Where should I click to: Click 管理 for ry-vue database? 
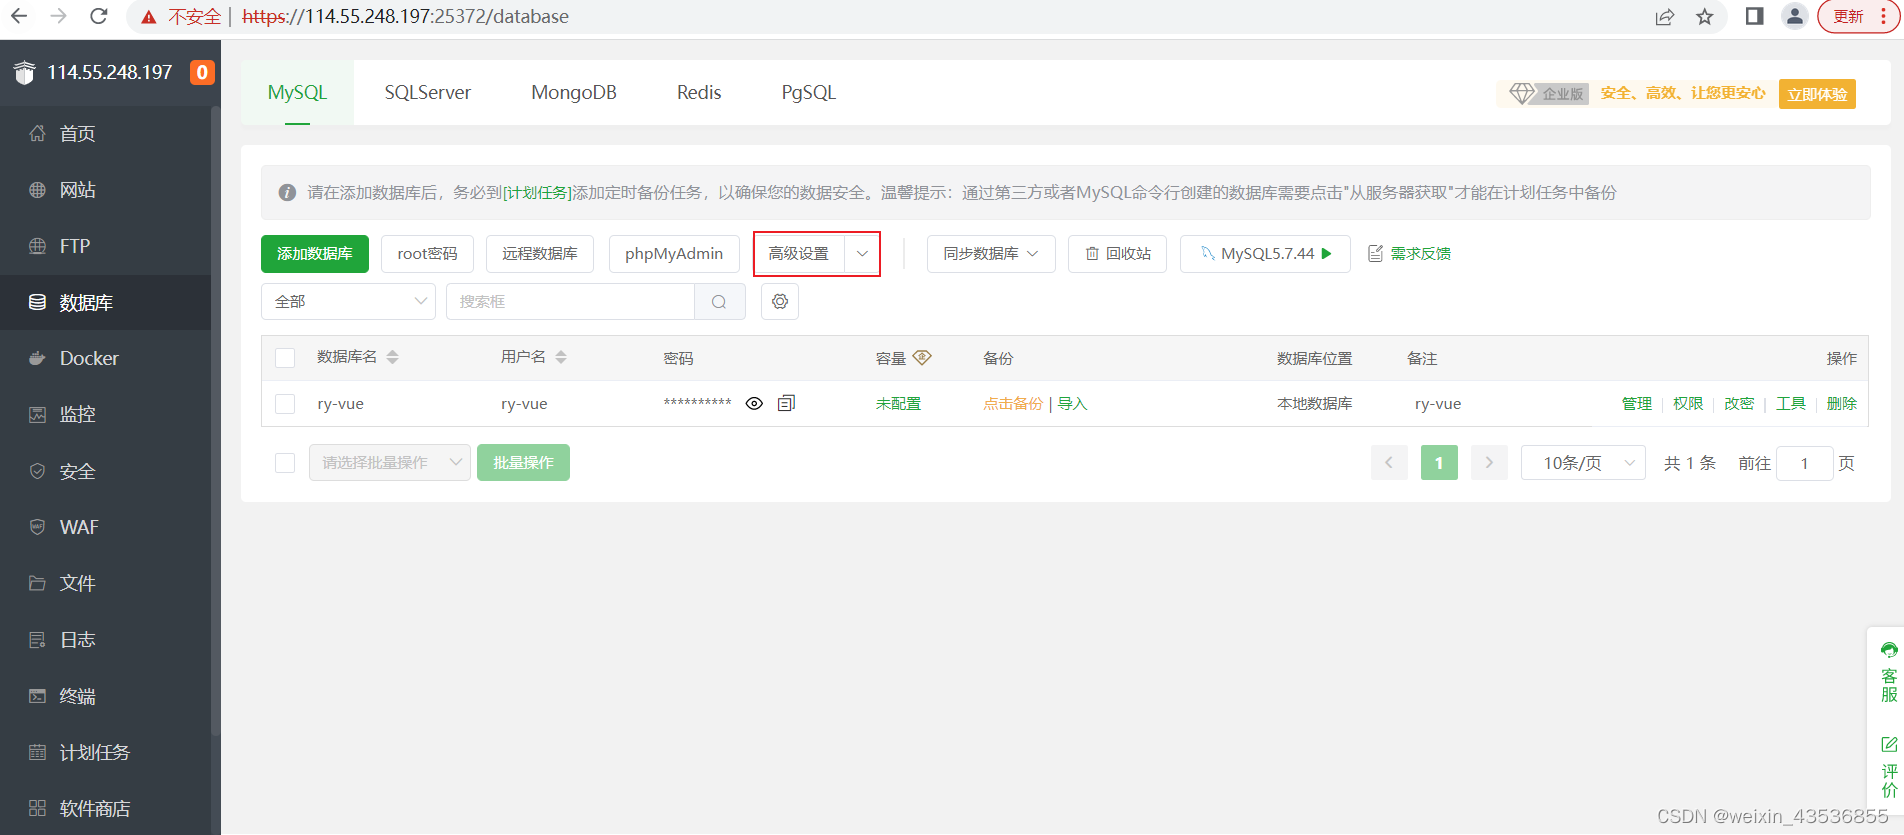click(1637, 404)
